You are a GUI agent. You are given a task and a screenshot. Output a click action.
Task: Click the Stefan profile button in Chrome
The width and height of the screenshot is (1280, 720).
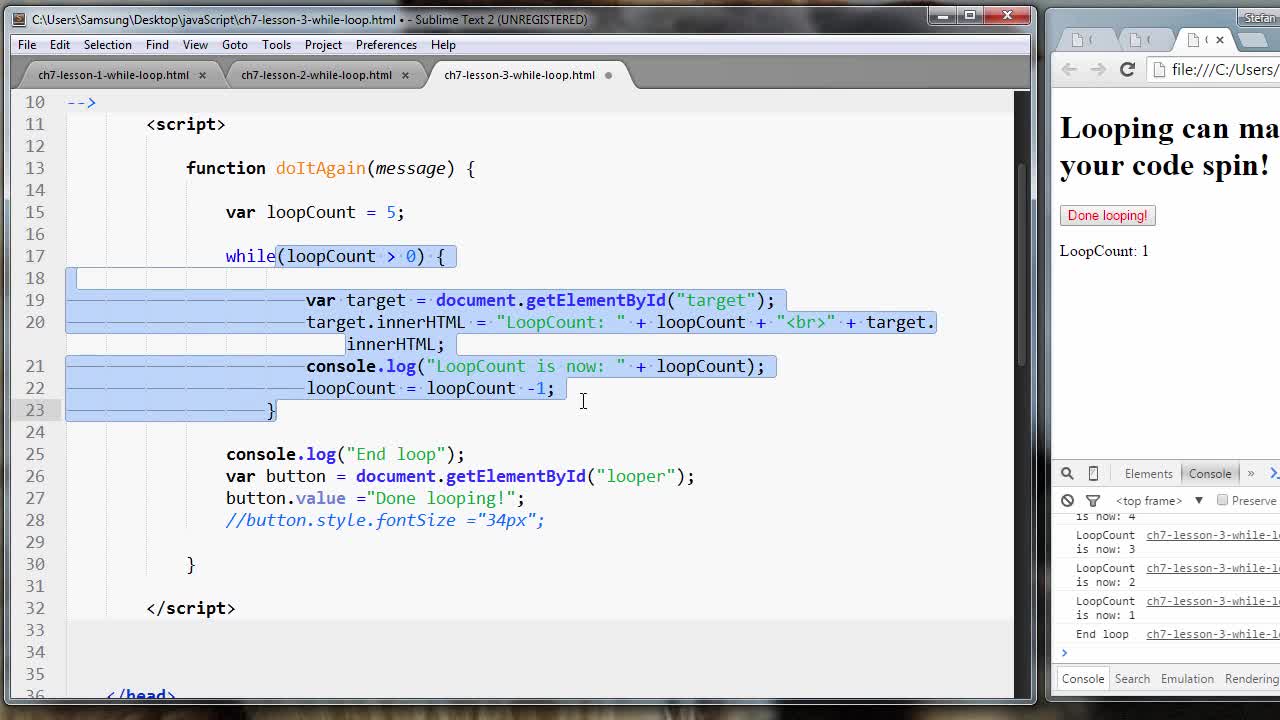(1259, 18)
